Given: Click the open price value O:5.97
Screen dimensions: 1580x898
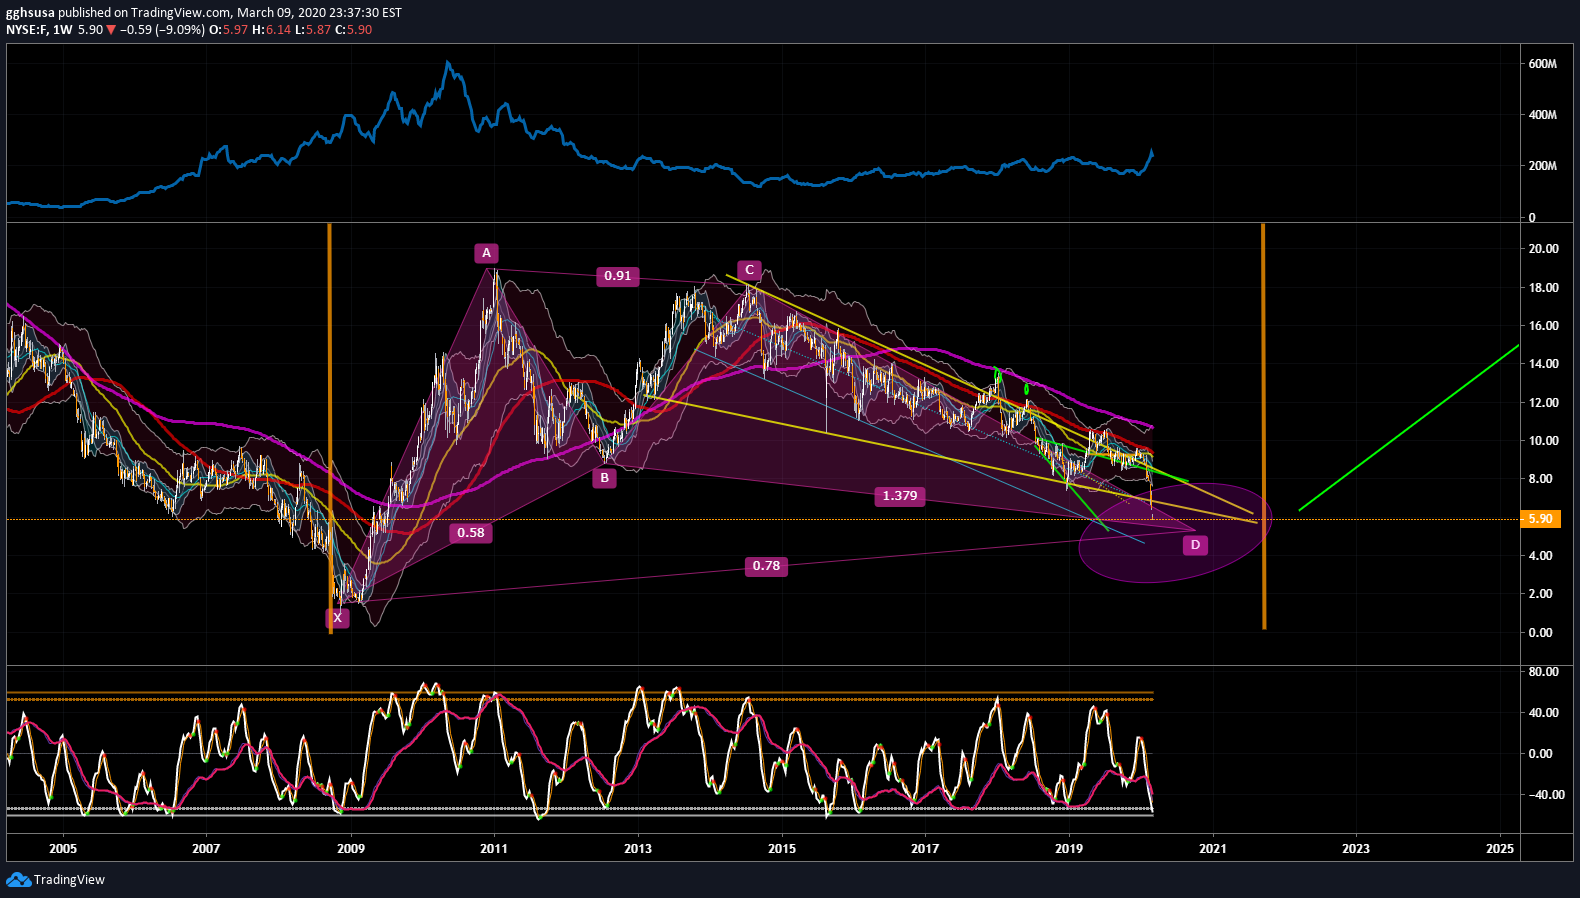Looking at the screenshot, I should click(228, 30).
